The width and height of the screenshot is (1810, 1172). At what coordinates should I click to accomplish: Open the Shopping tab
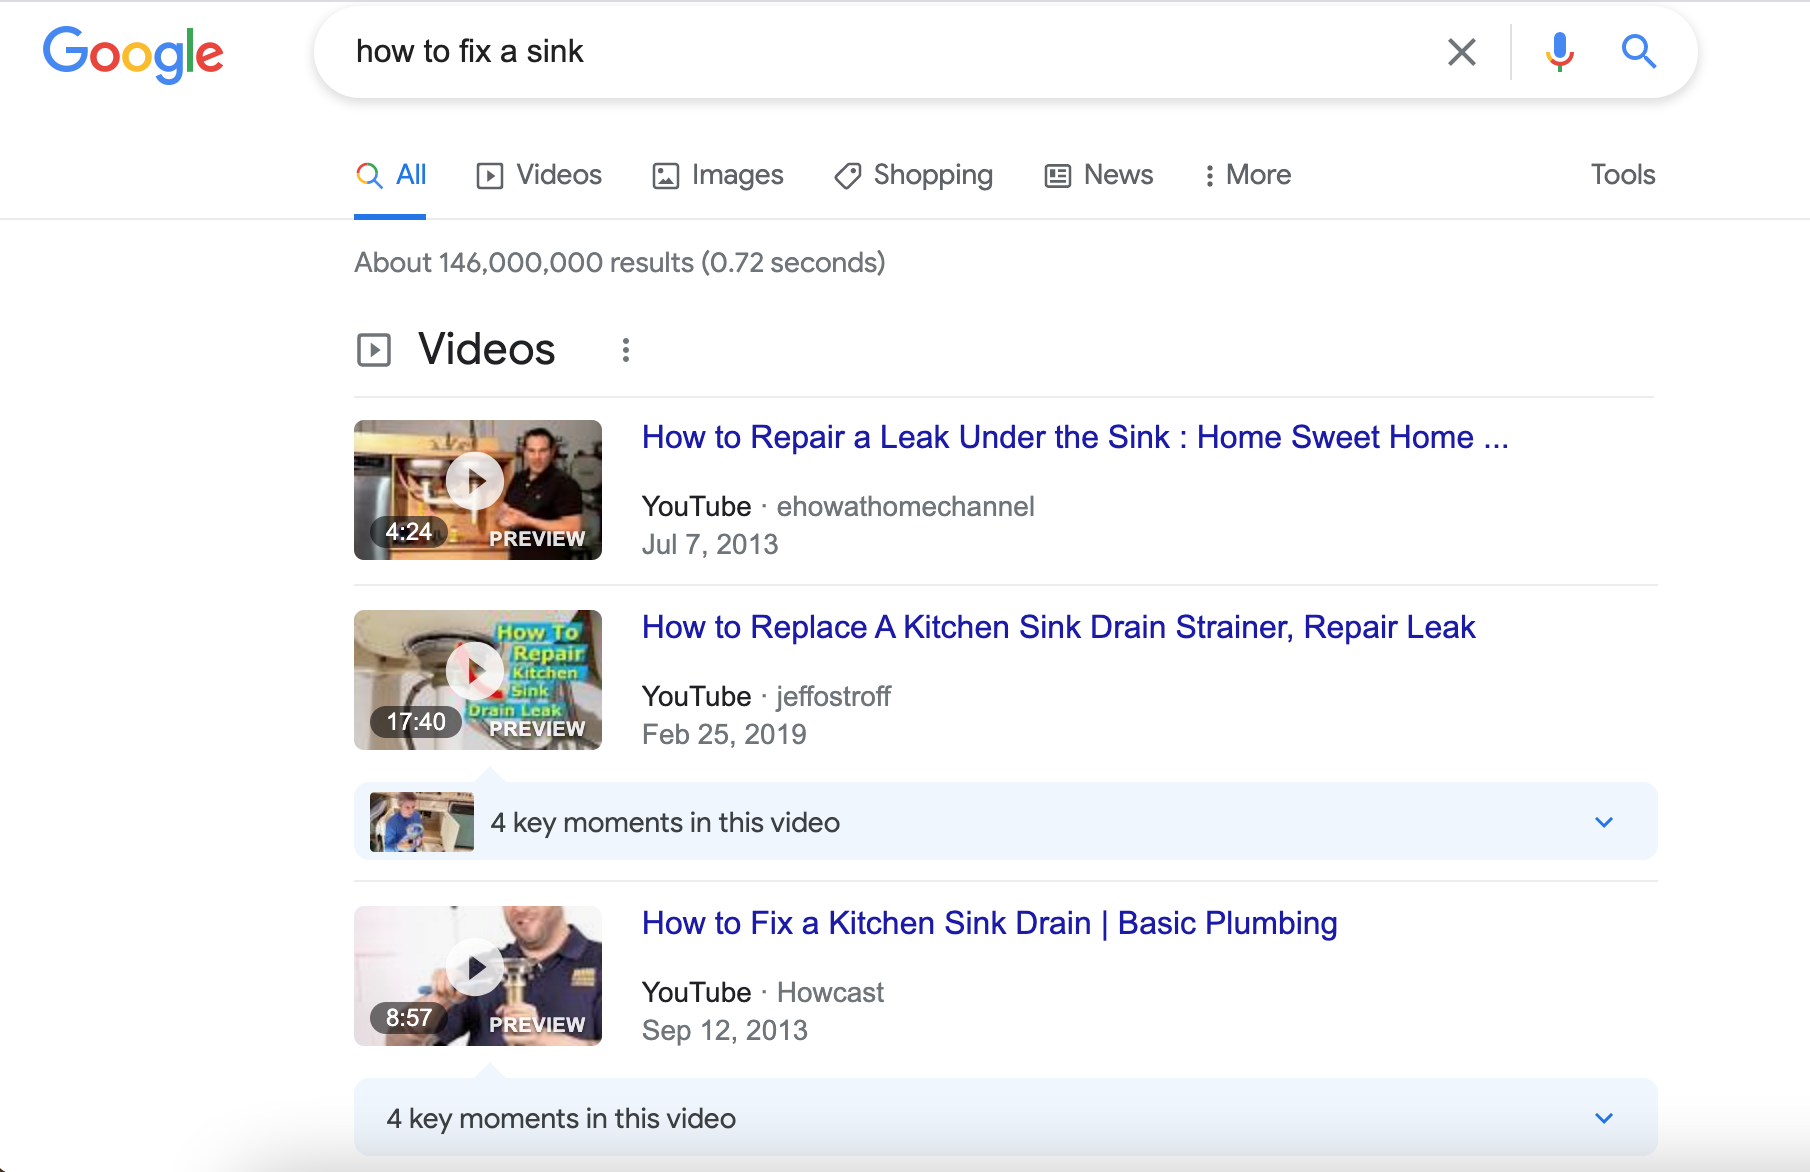click(914, 175)
